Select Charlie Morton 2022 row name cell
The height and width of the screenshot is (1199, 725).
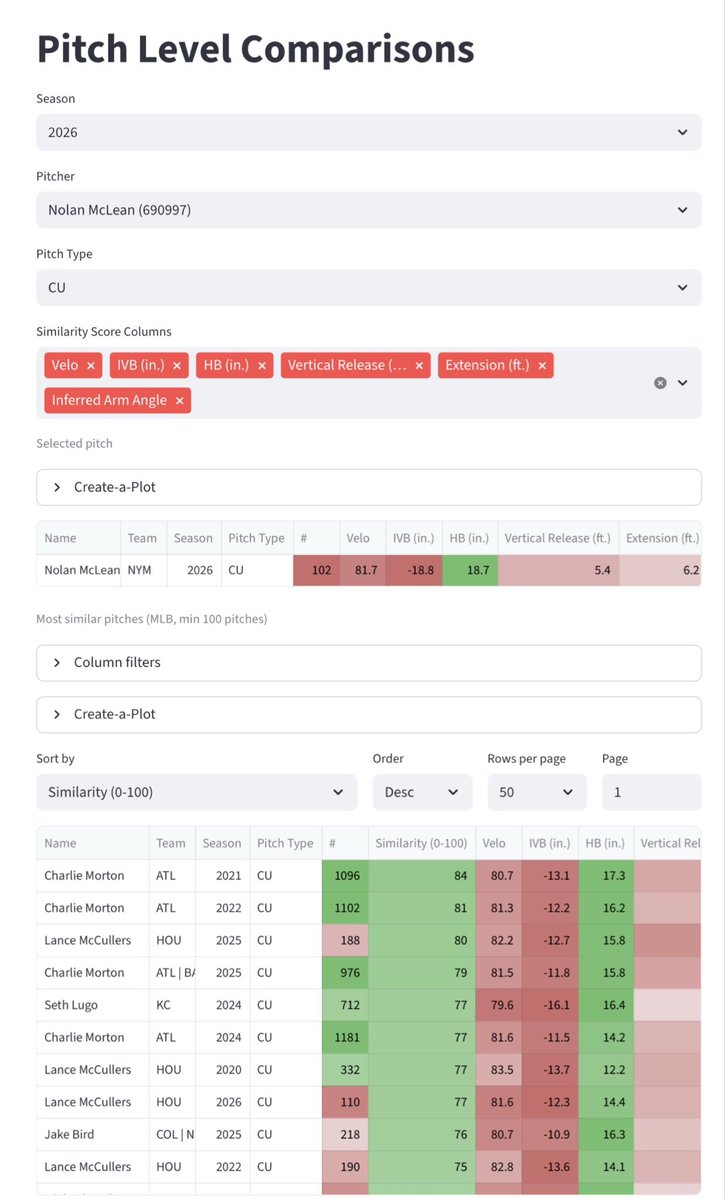pyautogui.click(x=93, y=908)
